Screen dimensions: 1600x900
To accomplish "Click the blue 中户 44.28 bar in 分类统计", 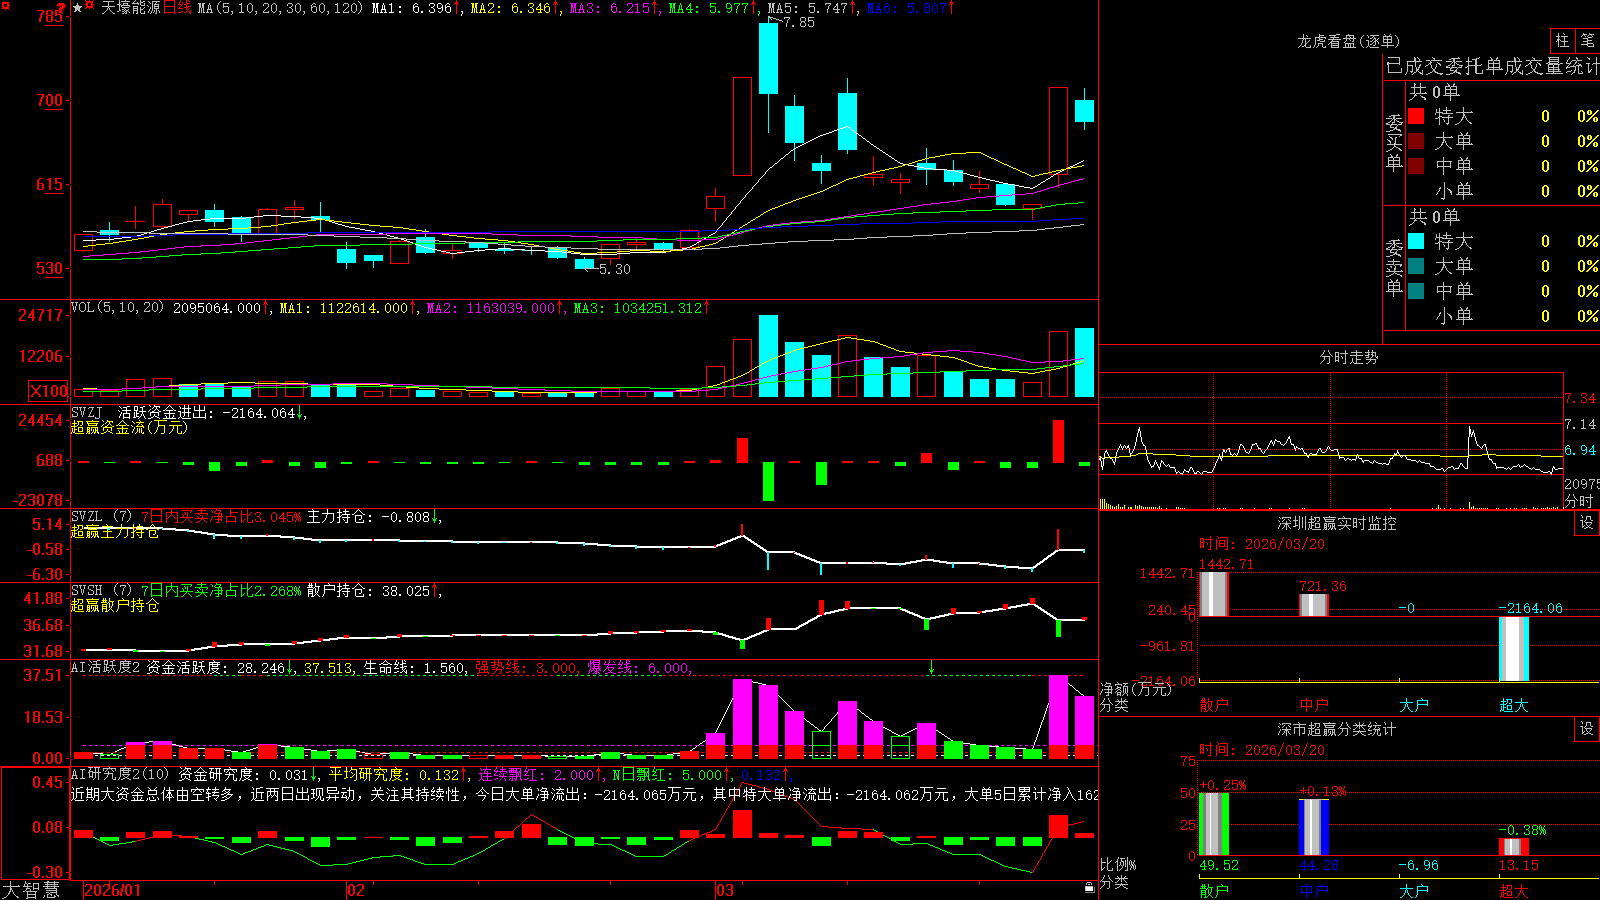I will pos(1313,827).
